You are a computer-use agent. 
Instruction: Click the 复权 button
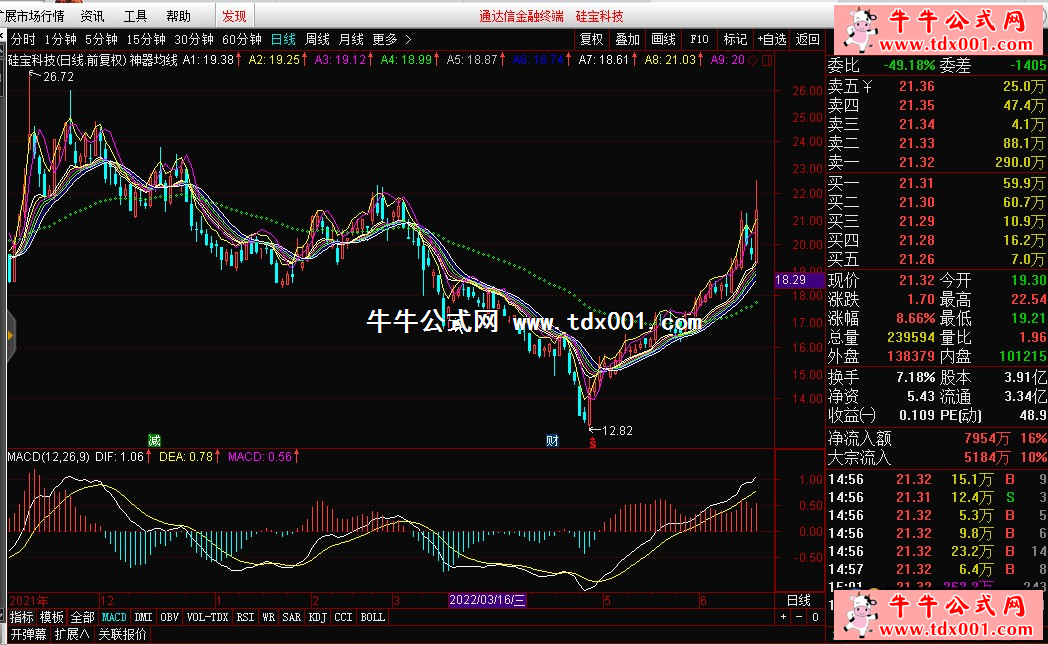coord(592,39)
